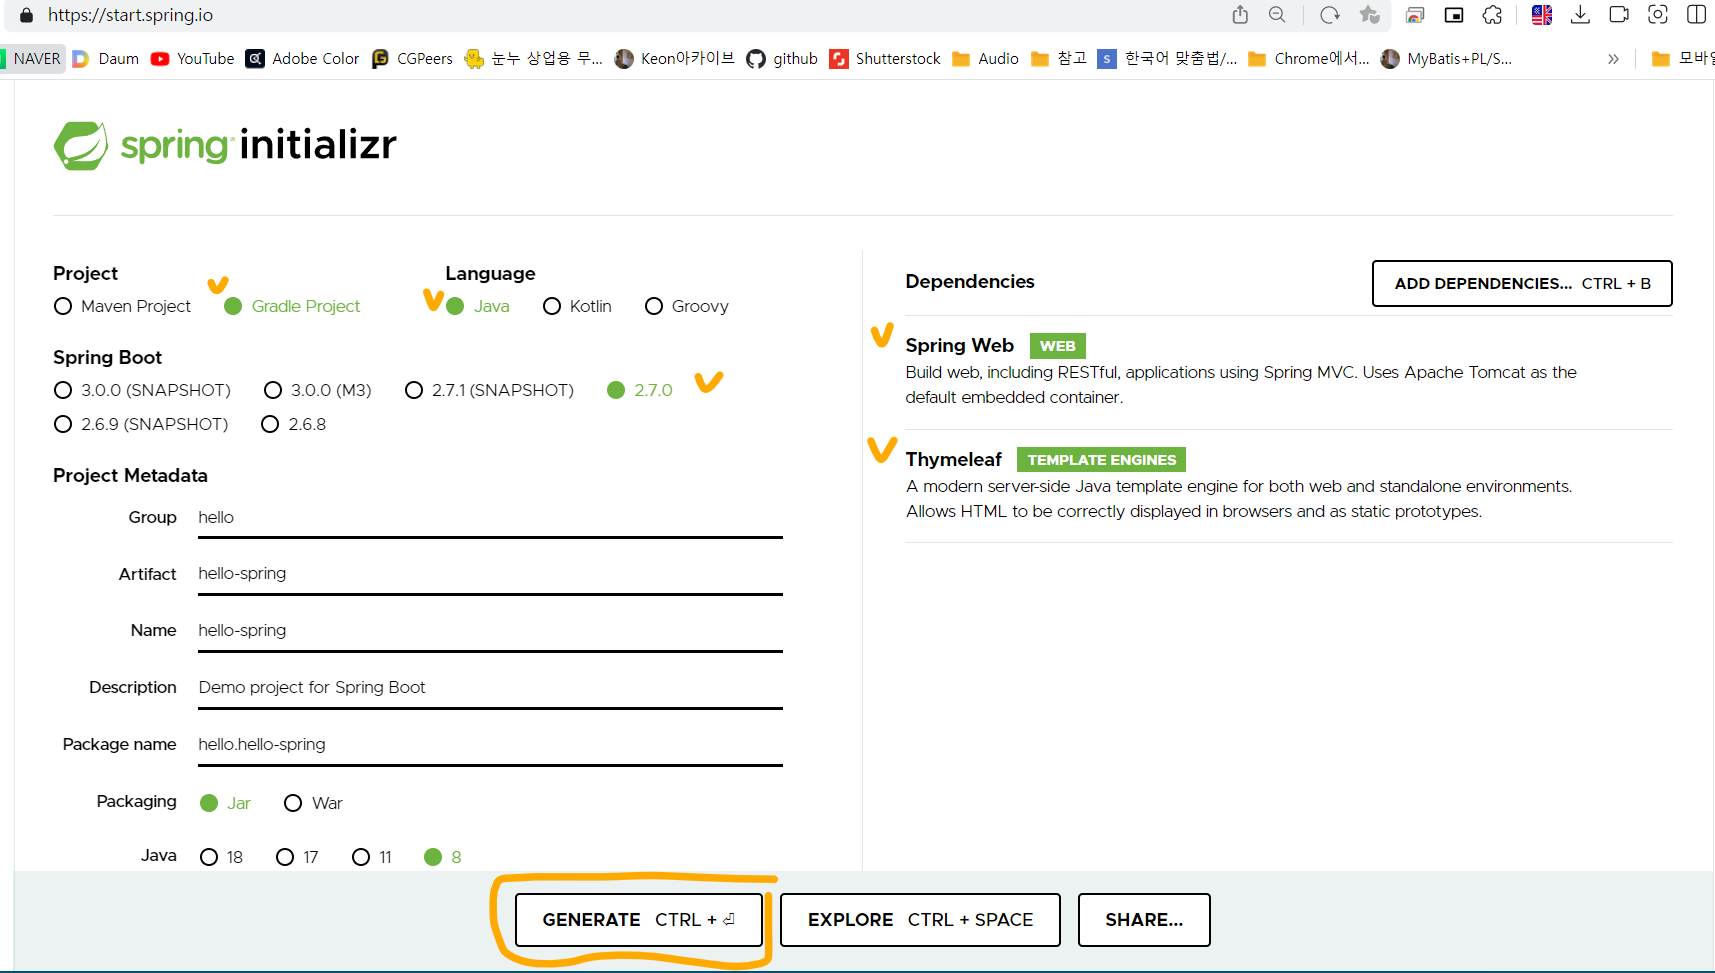Image resolution: width=1715 pixels, height=973 pixels.
Task: Click the add-to-favorites star icon
Action: coord(1369,15)
